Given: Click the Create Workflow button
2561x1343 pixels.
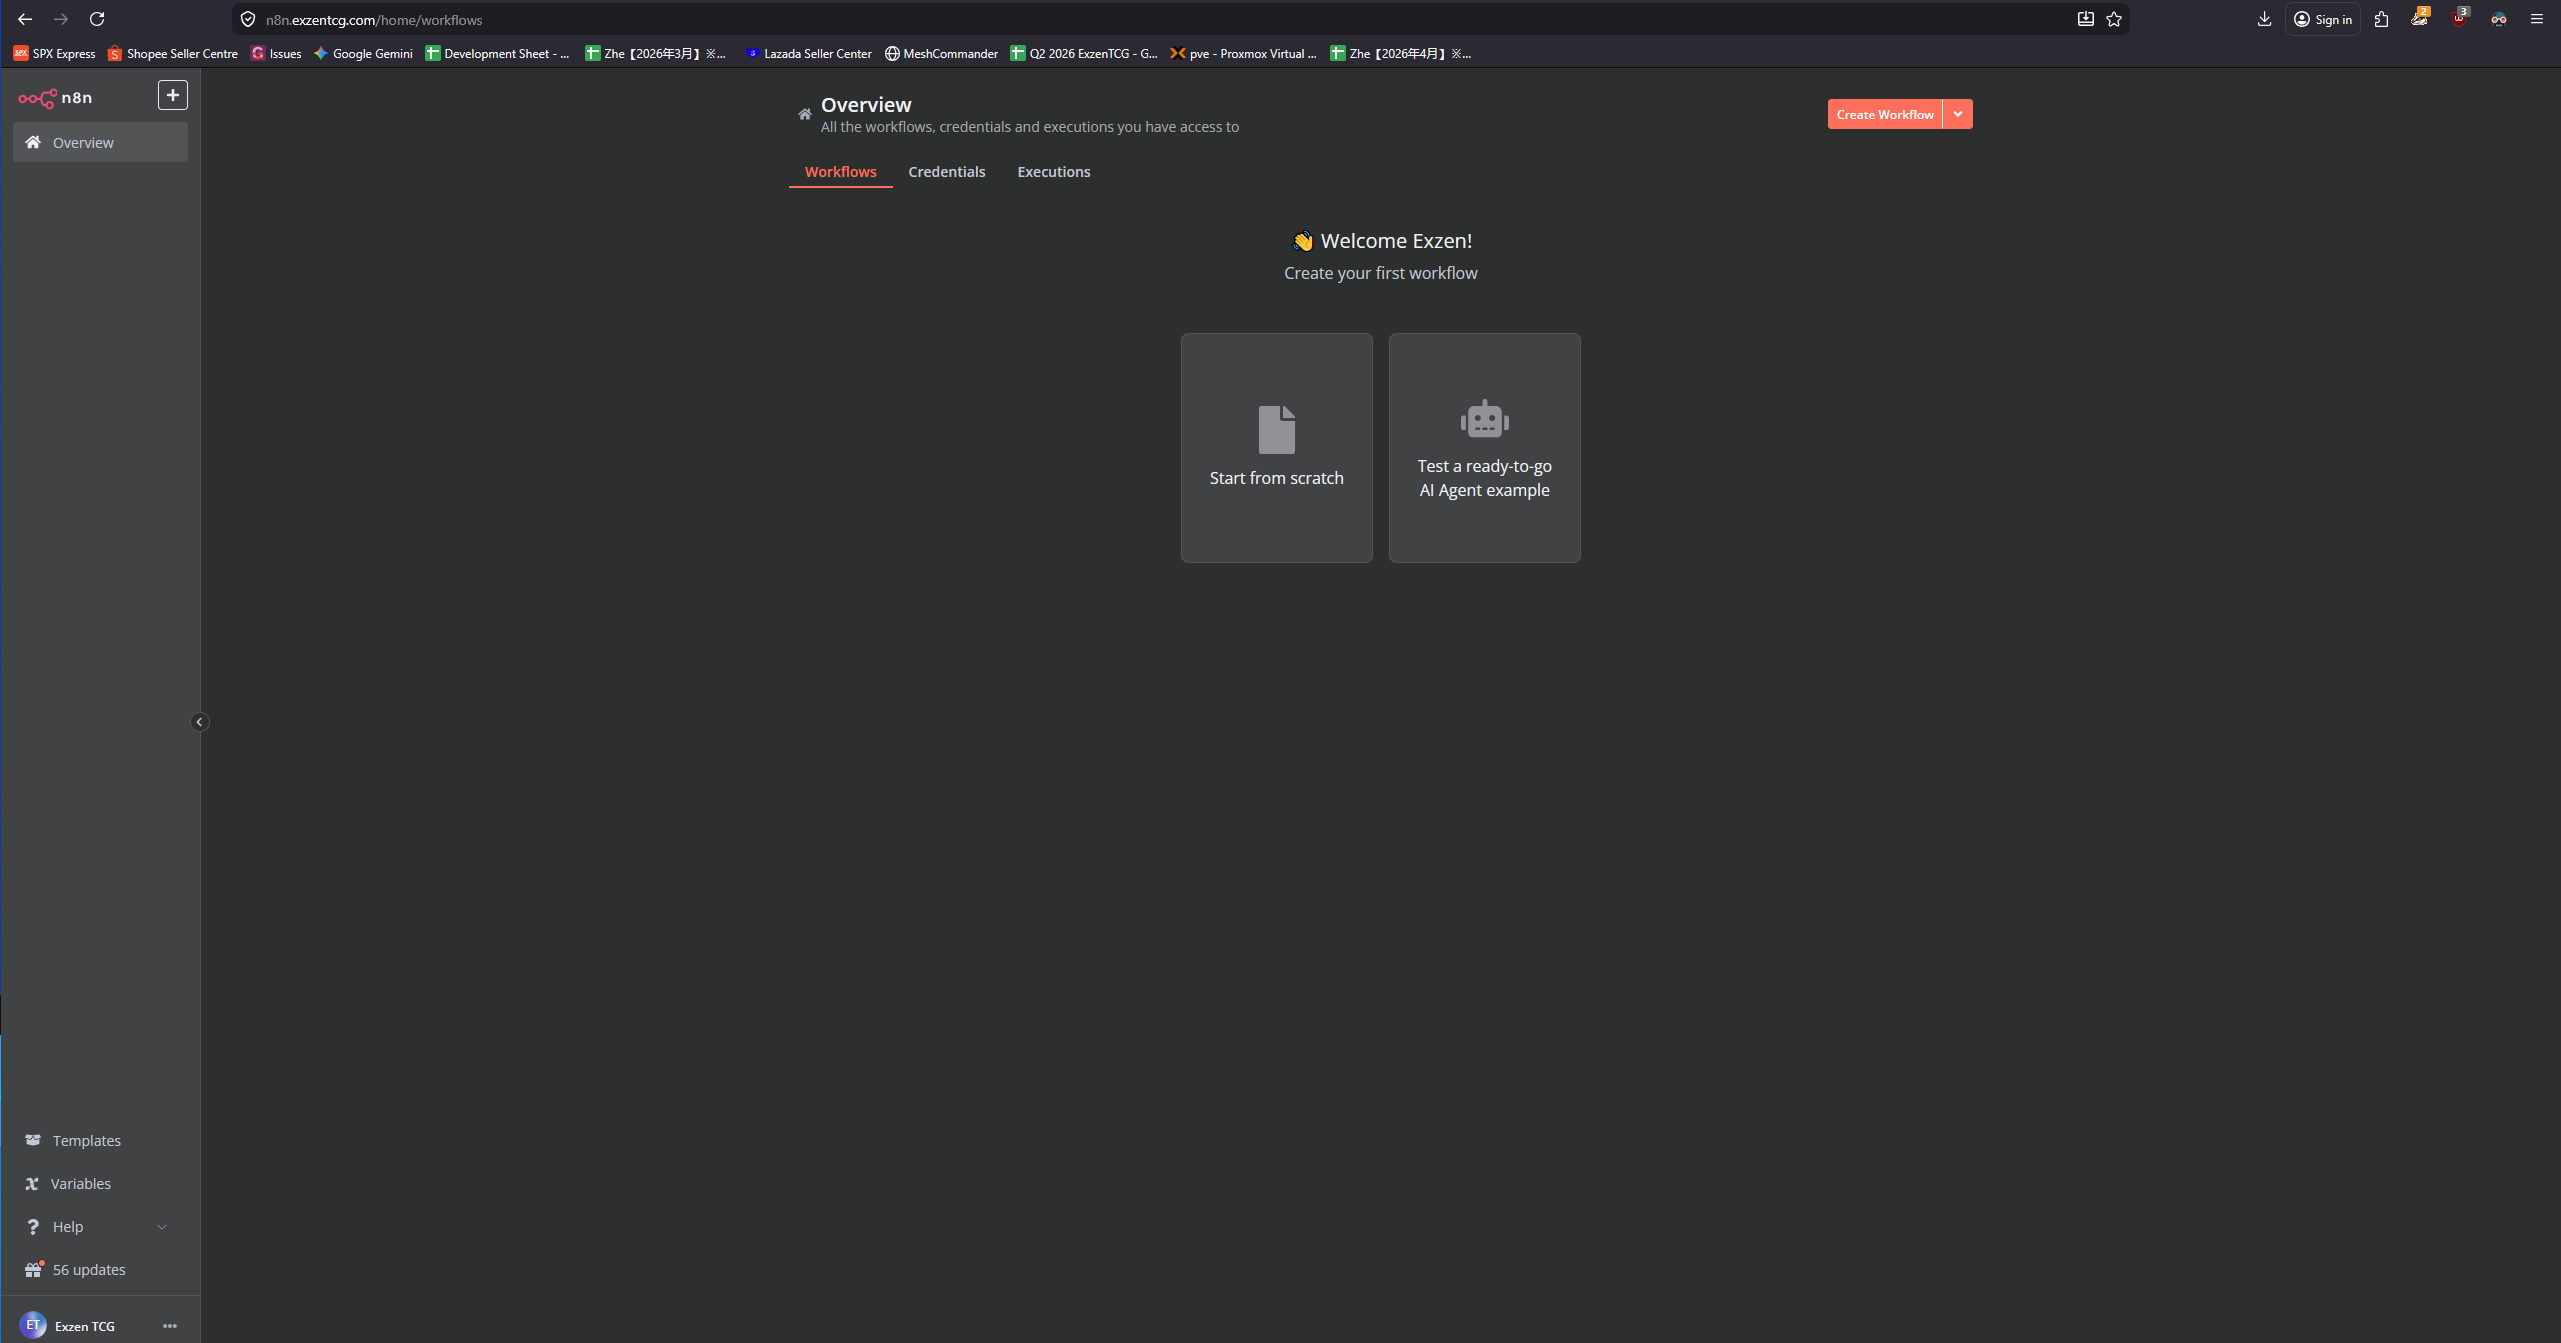Looking at the screenshot, I should coord(1884,113).
